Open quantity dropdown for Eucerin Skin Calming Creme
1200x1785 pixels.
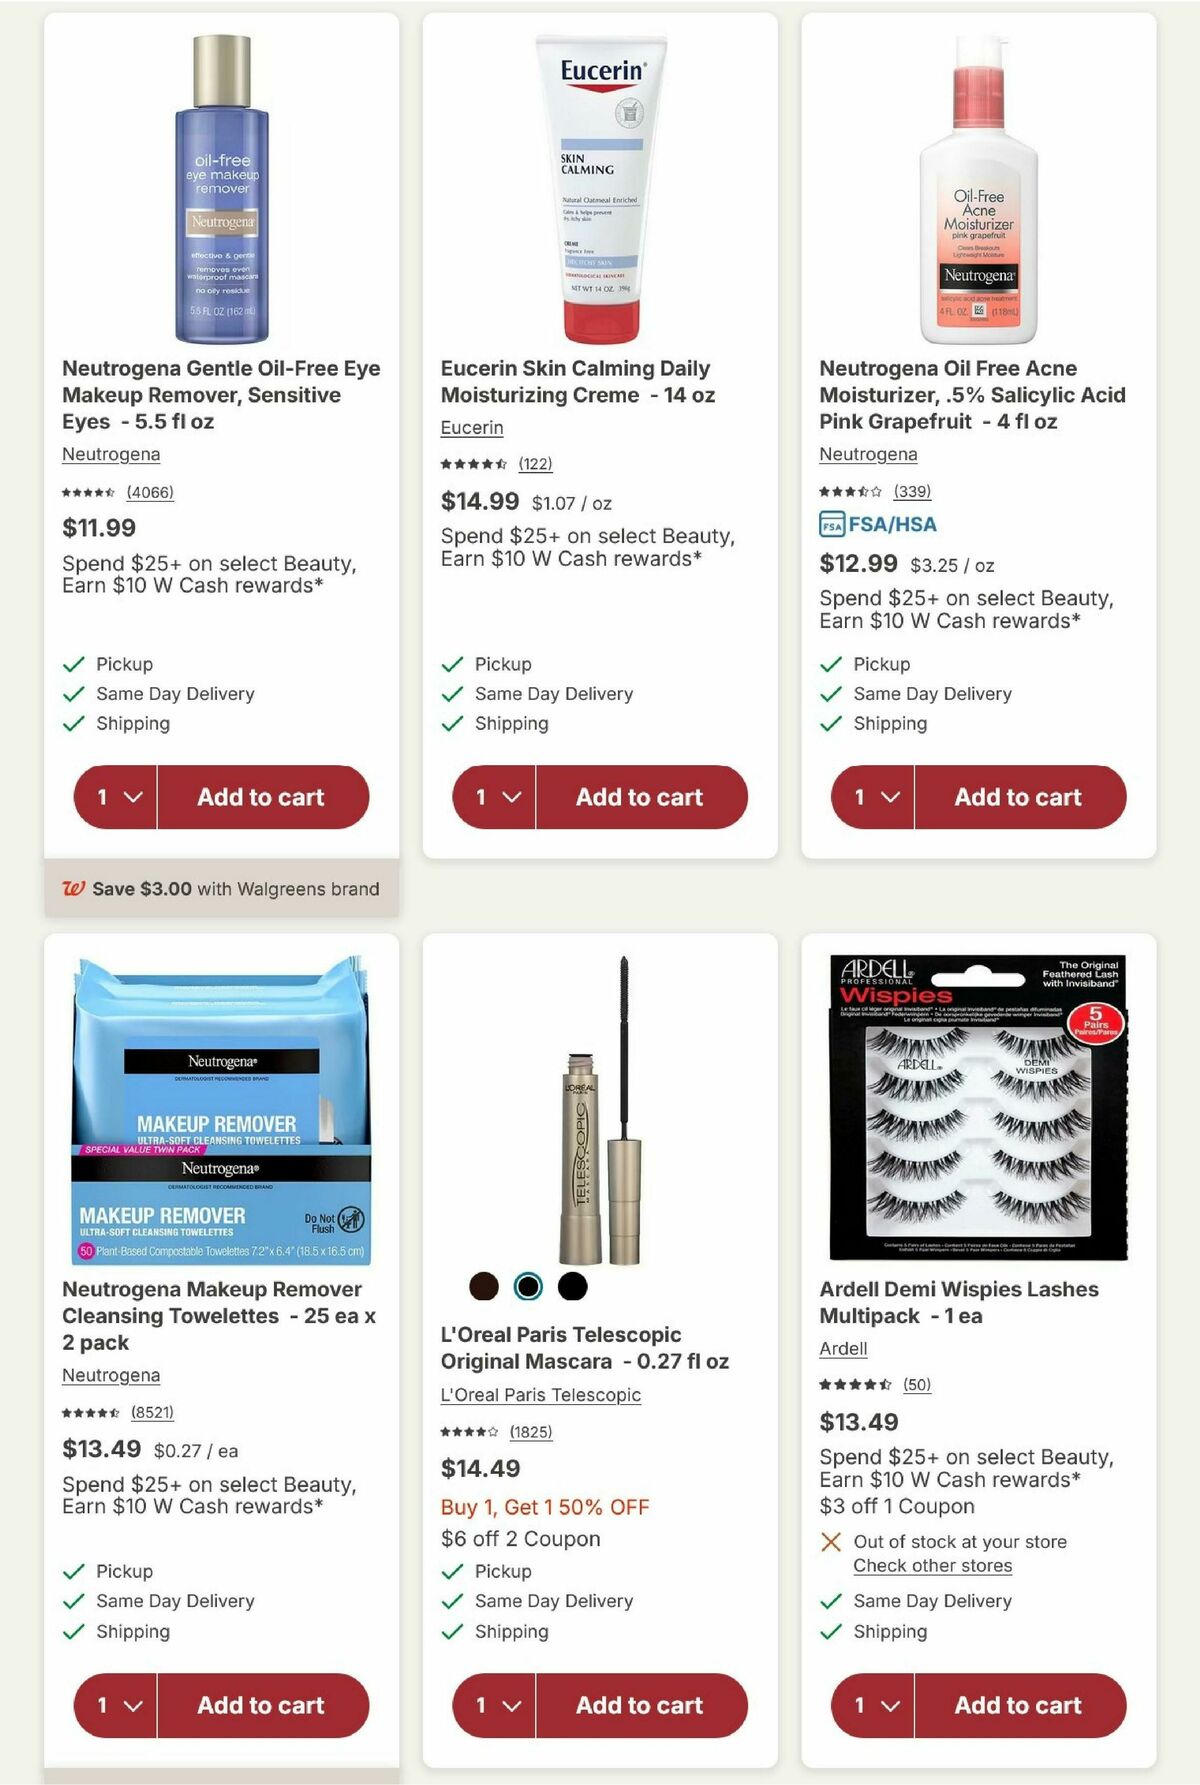[492, 797]
